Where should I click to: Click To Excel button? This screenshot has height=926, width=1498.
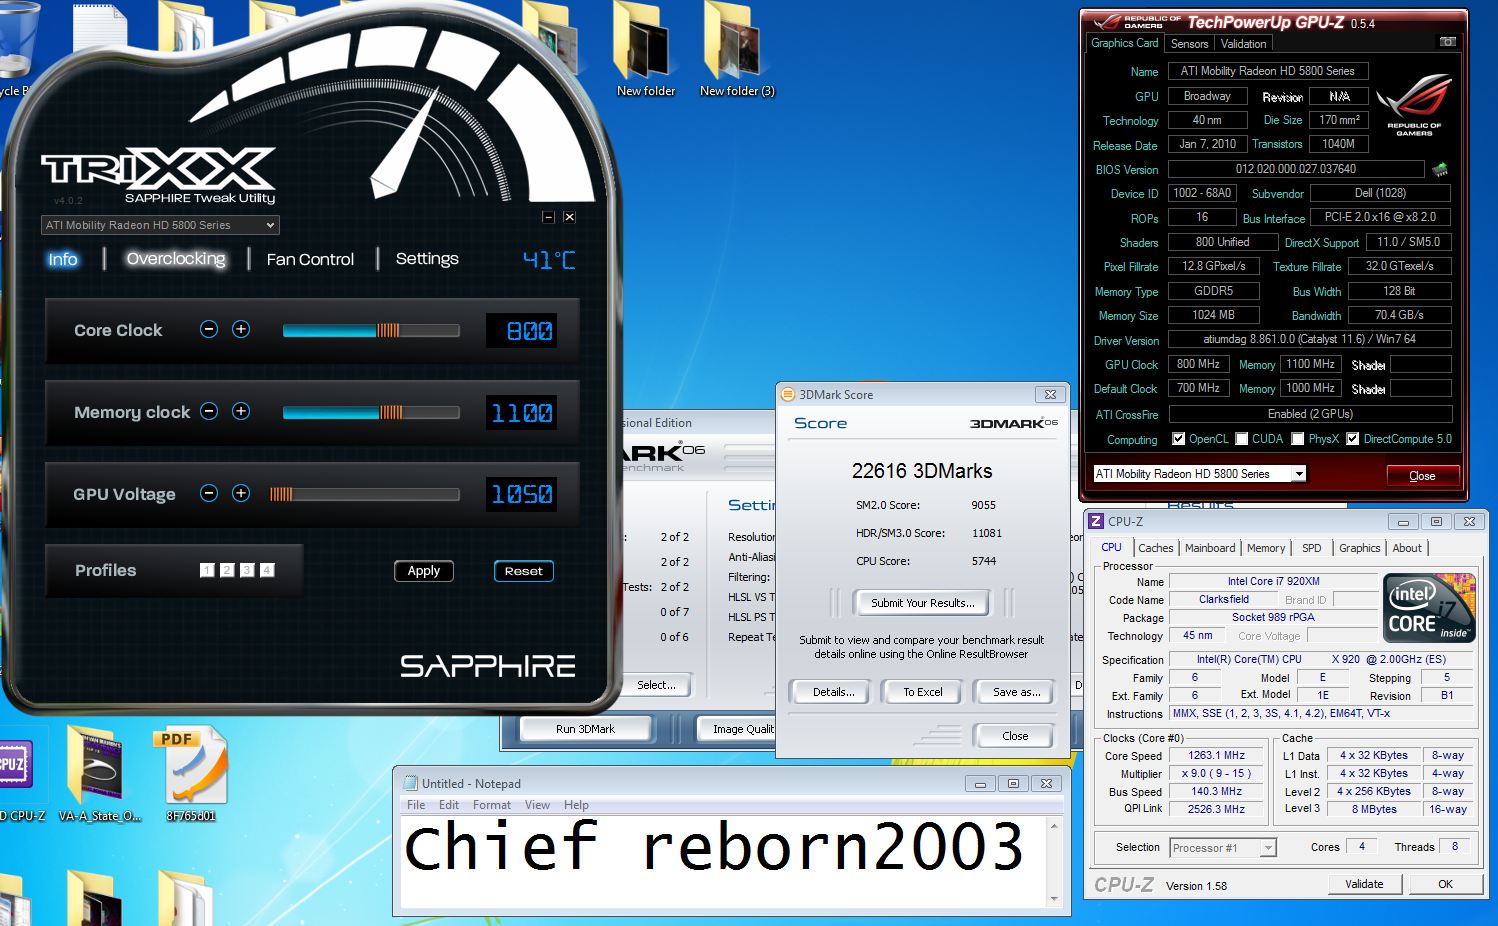(x=923, y=692)
